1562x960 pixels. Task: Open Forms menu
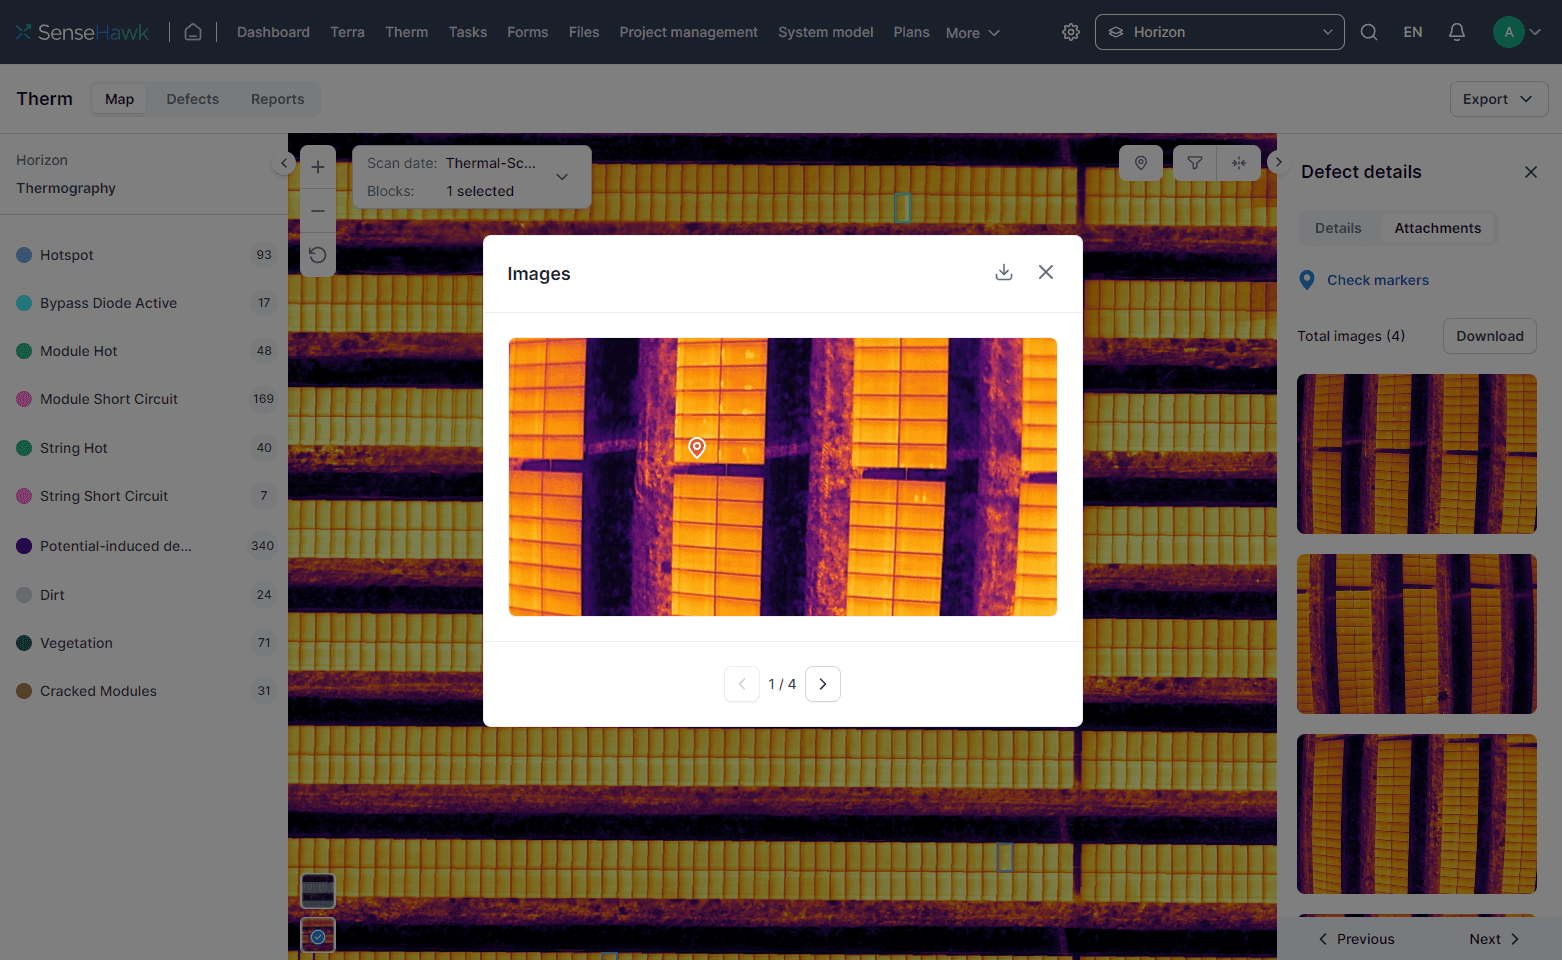(x=528, y=32)
